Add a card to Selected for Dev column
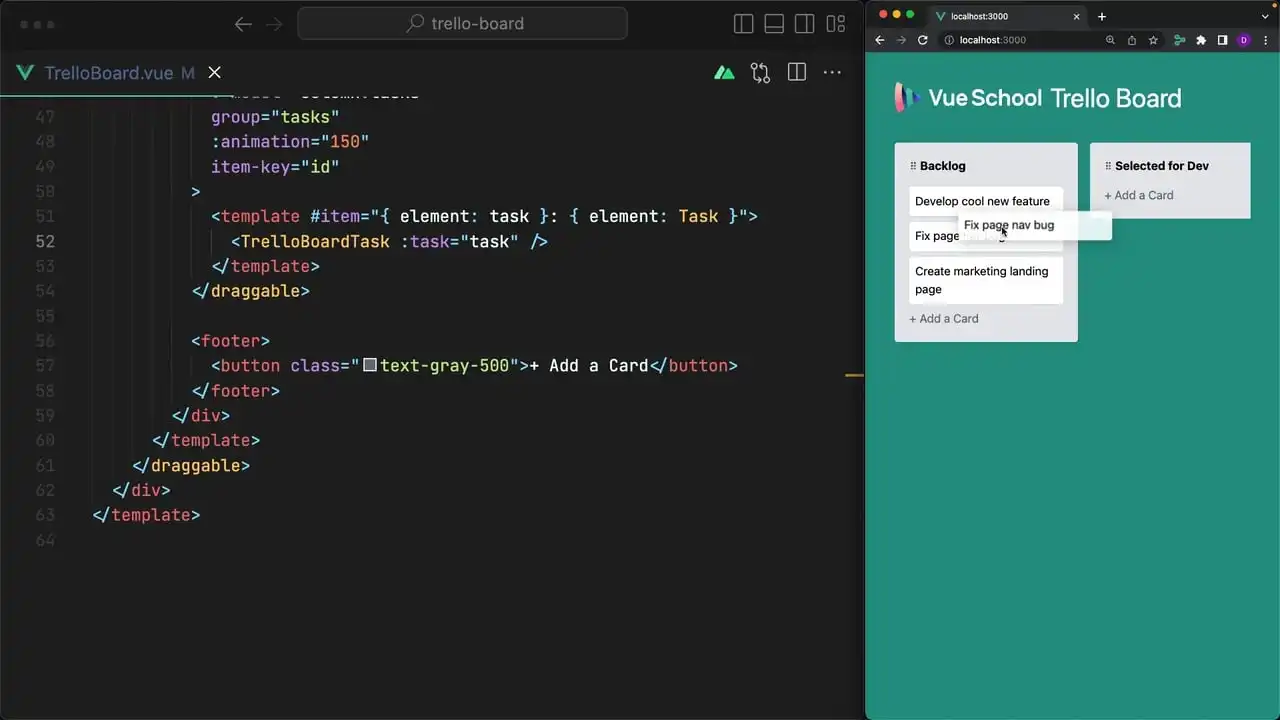 point(1139,195)
